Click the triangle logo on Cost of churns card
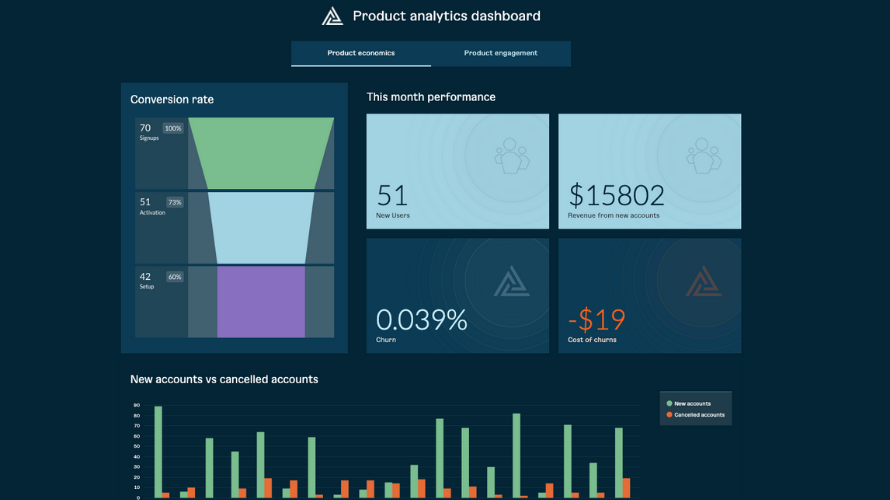Screen dimensions: 890x500 704,282
